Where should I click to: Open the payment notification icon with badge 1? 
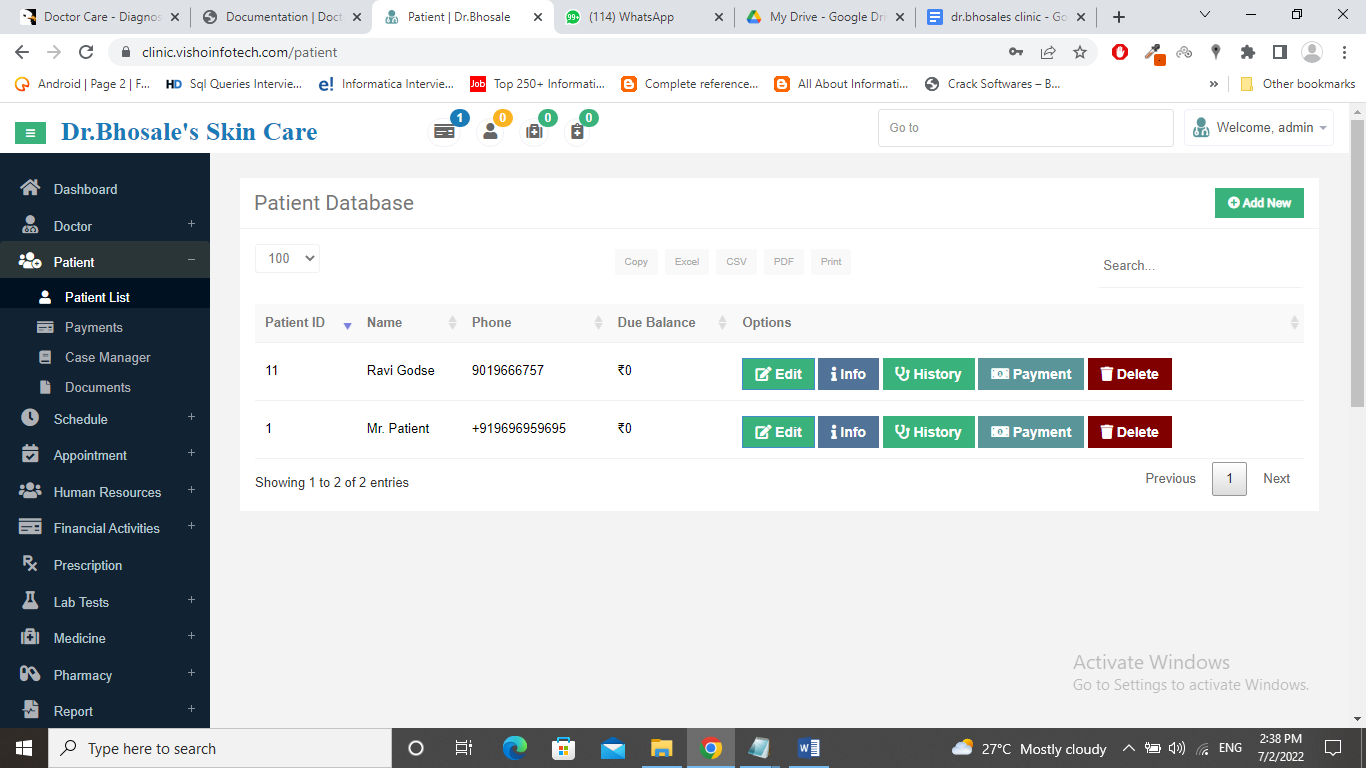pos(444,131)
